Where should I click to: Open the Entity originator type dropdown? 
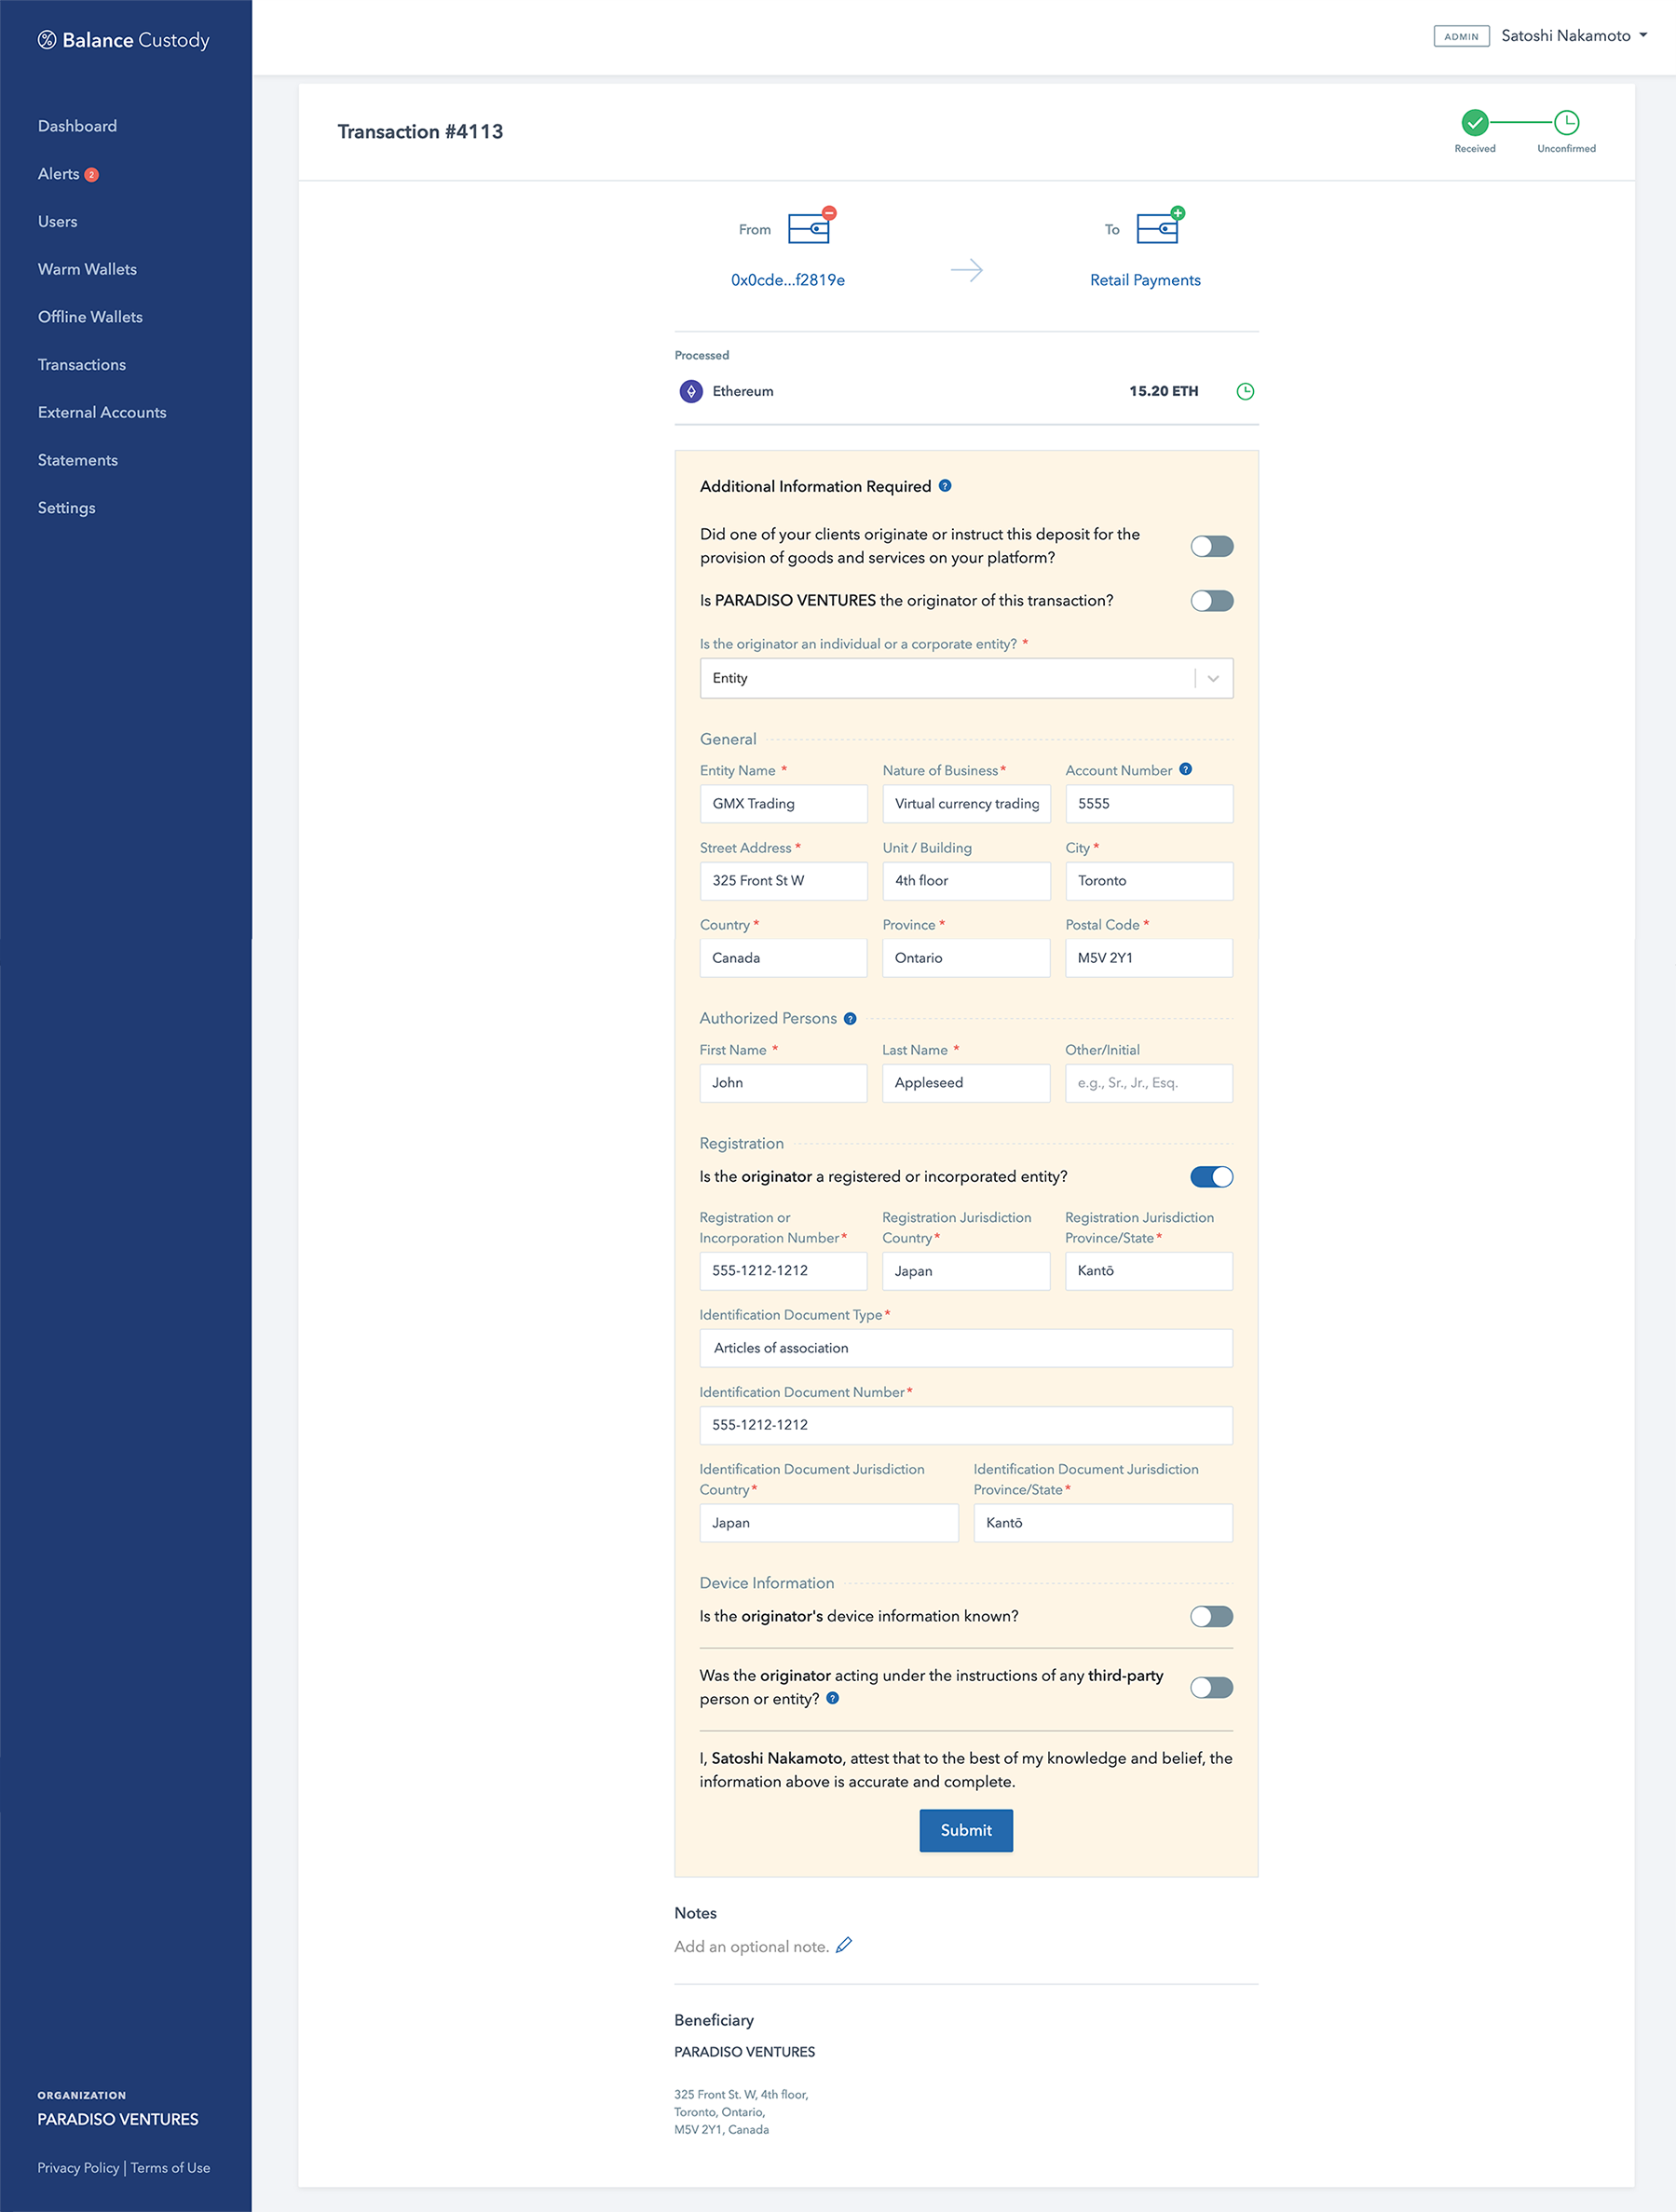point(1213,678)
